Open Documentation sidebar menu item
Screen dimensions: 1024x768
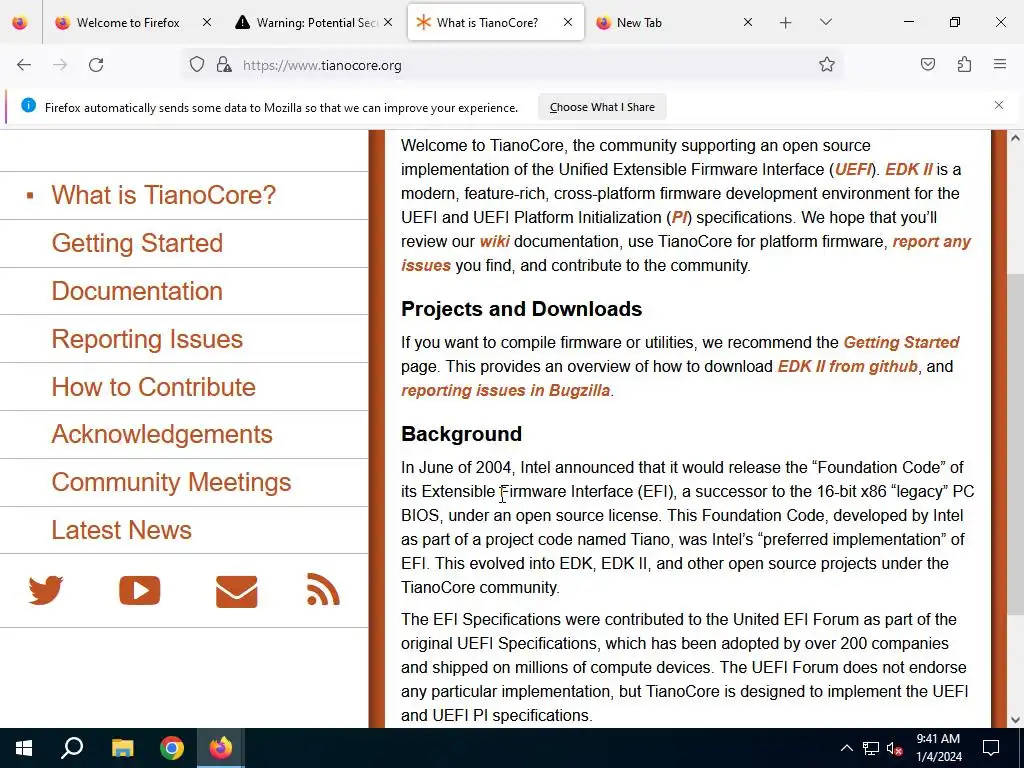137,291
